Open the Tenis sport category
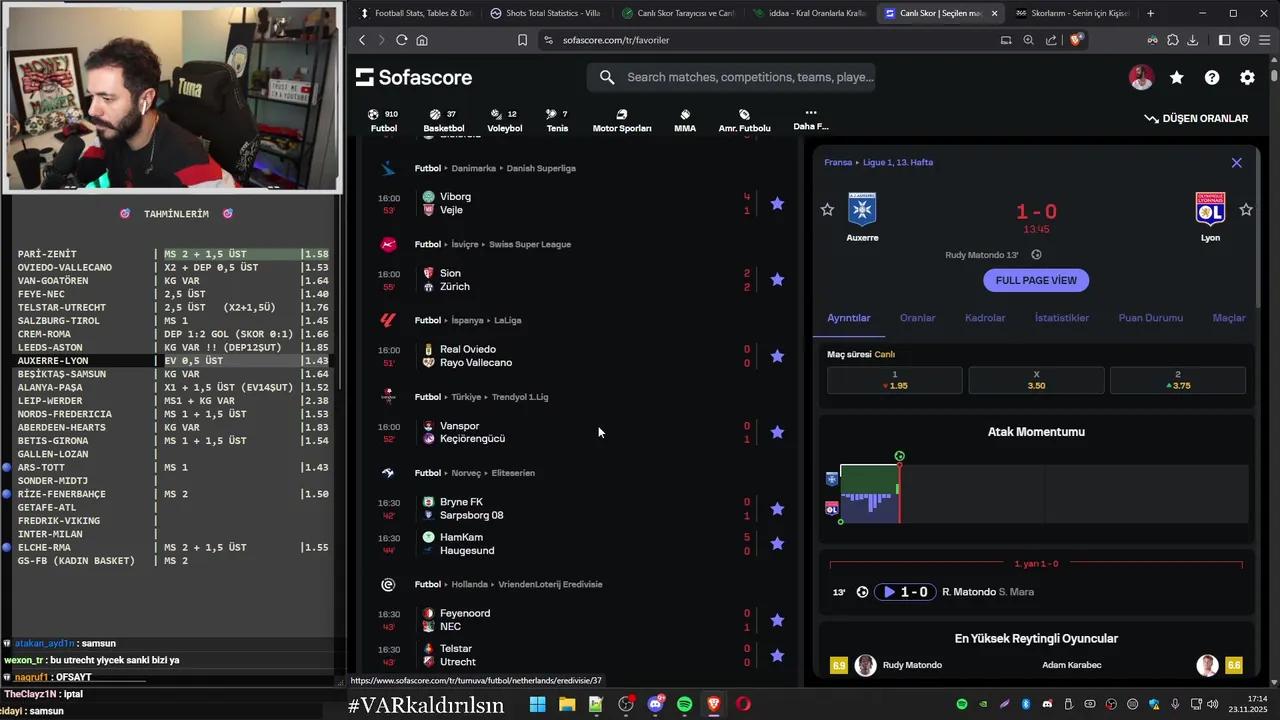 [557, 121]
